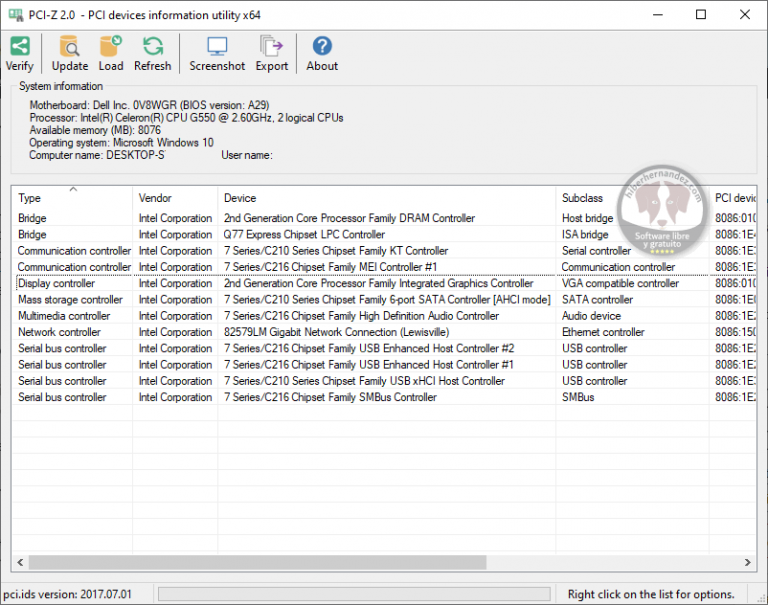Click the horizontal scrollbar left arrow
Viewport: 768px width, 605px height.
pyautogui.click(x=21, y=563)
